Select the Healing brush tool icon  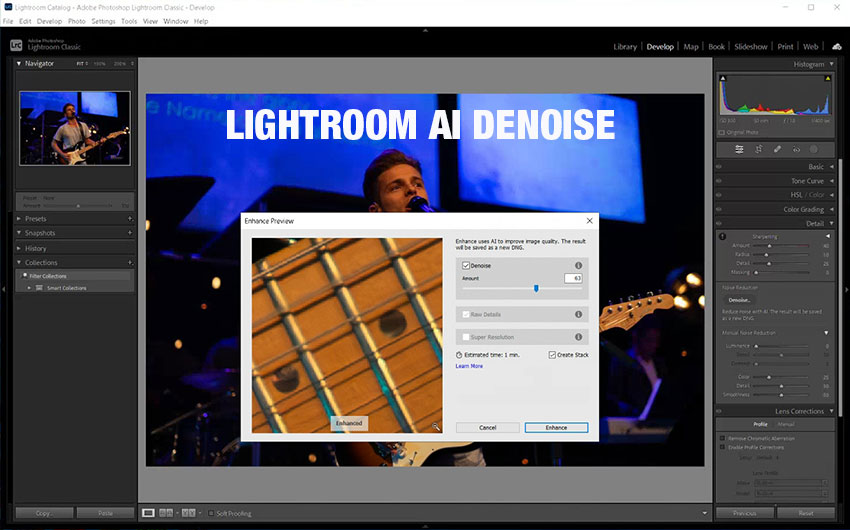[777, 150]
